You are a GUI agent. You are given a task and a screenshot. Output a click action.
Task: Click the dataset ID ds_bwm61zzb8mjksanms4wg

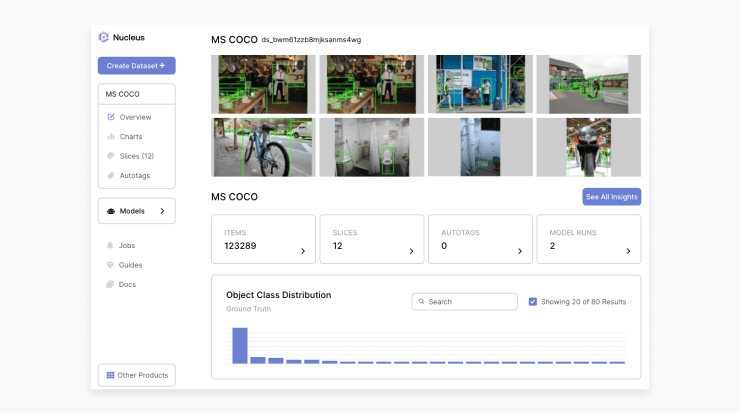311,40
